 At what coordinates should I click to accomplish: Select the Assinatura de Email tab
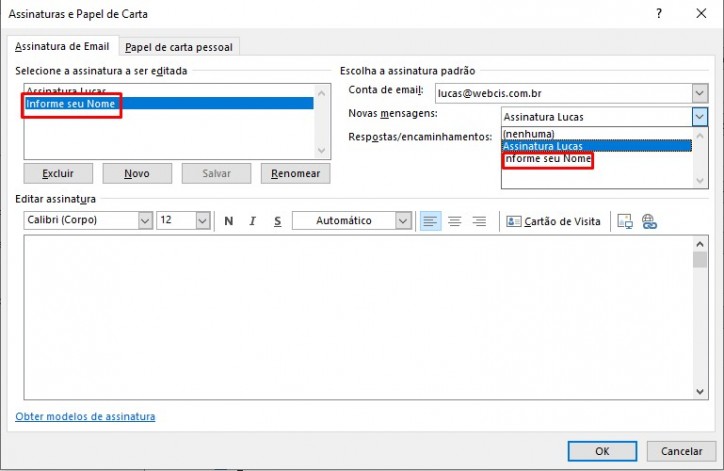(x=62, y=47)
